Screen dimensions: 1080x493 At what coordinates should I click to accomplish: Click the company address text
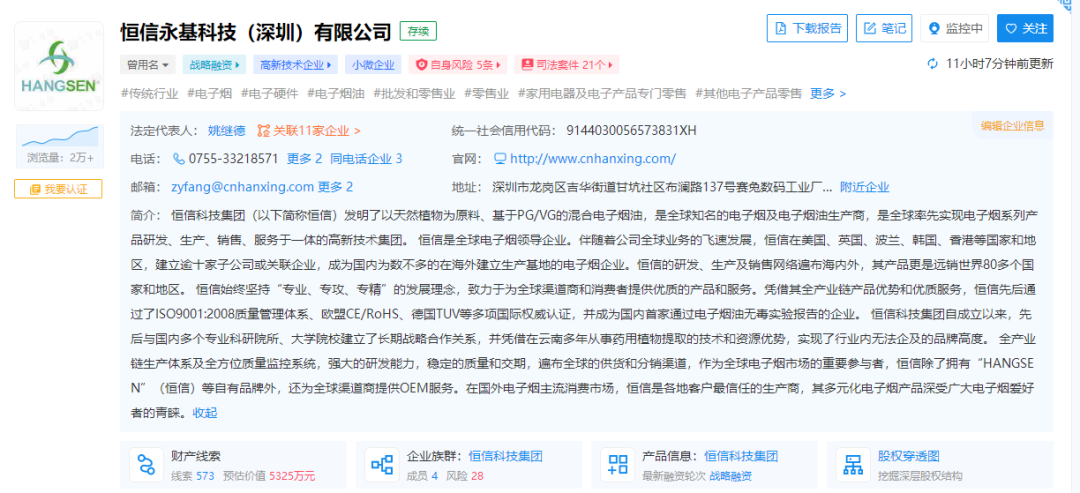664,187
